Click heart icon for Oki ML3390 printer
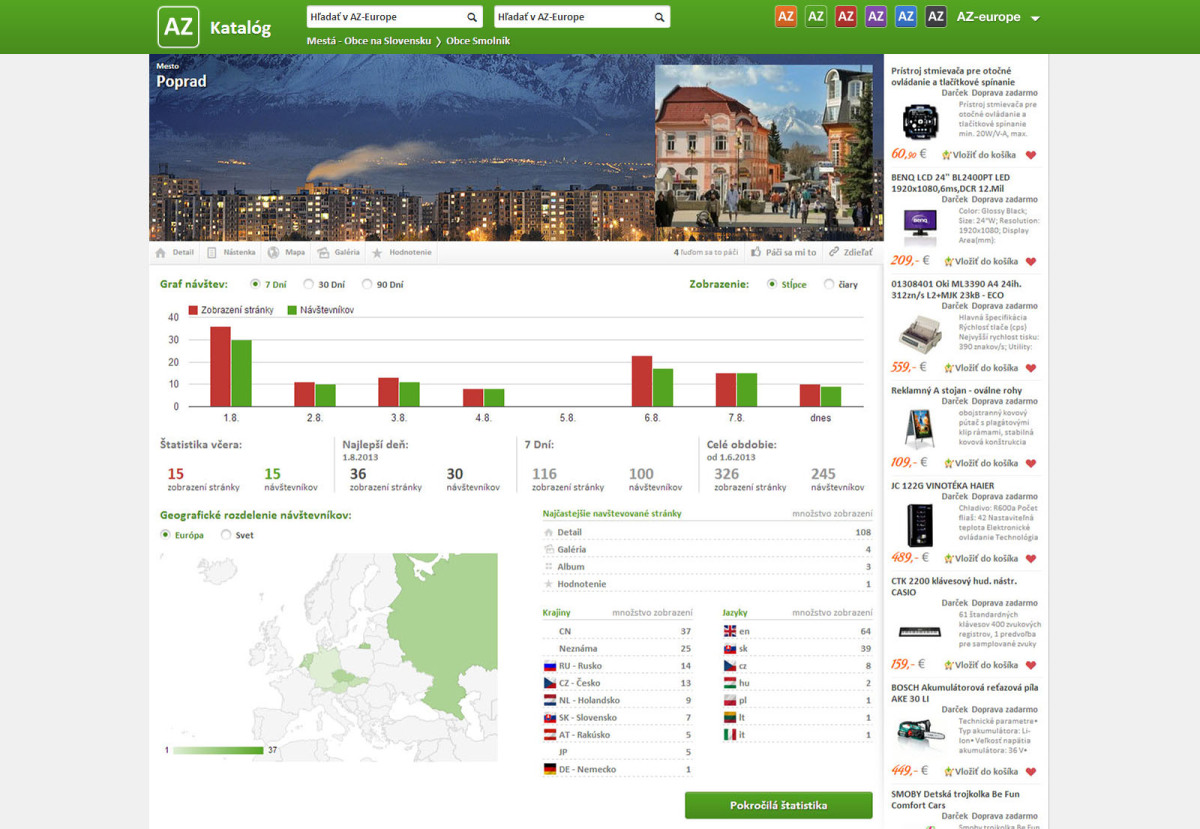This screenshot has height=829, width=1200. point(1031,368)
